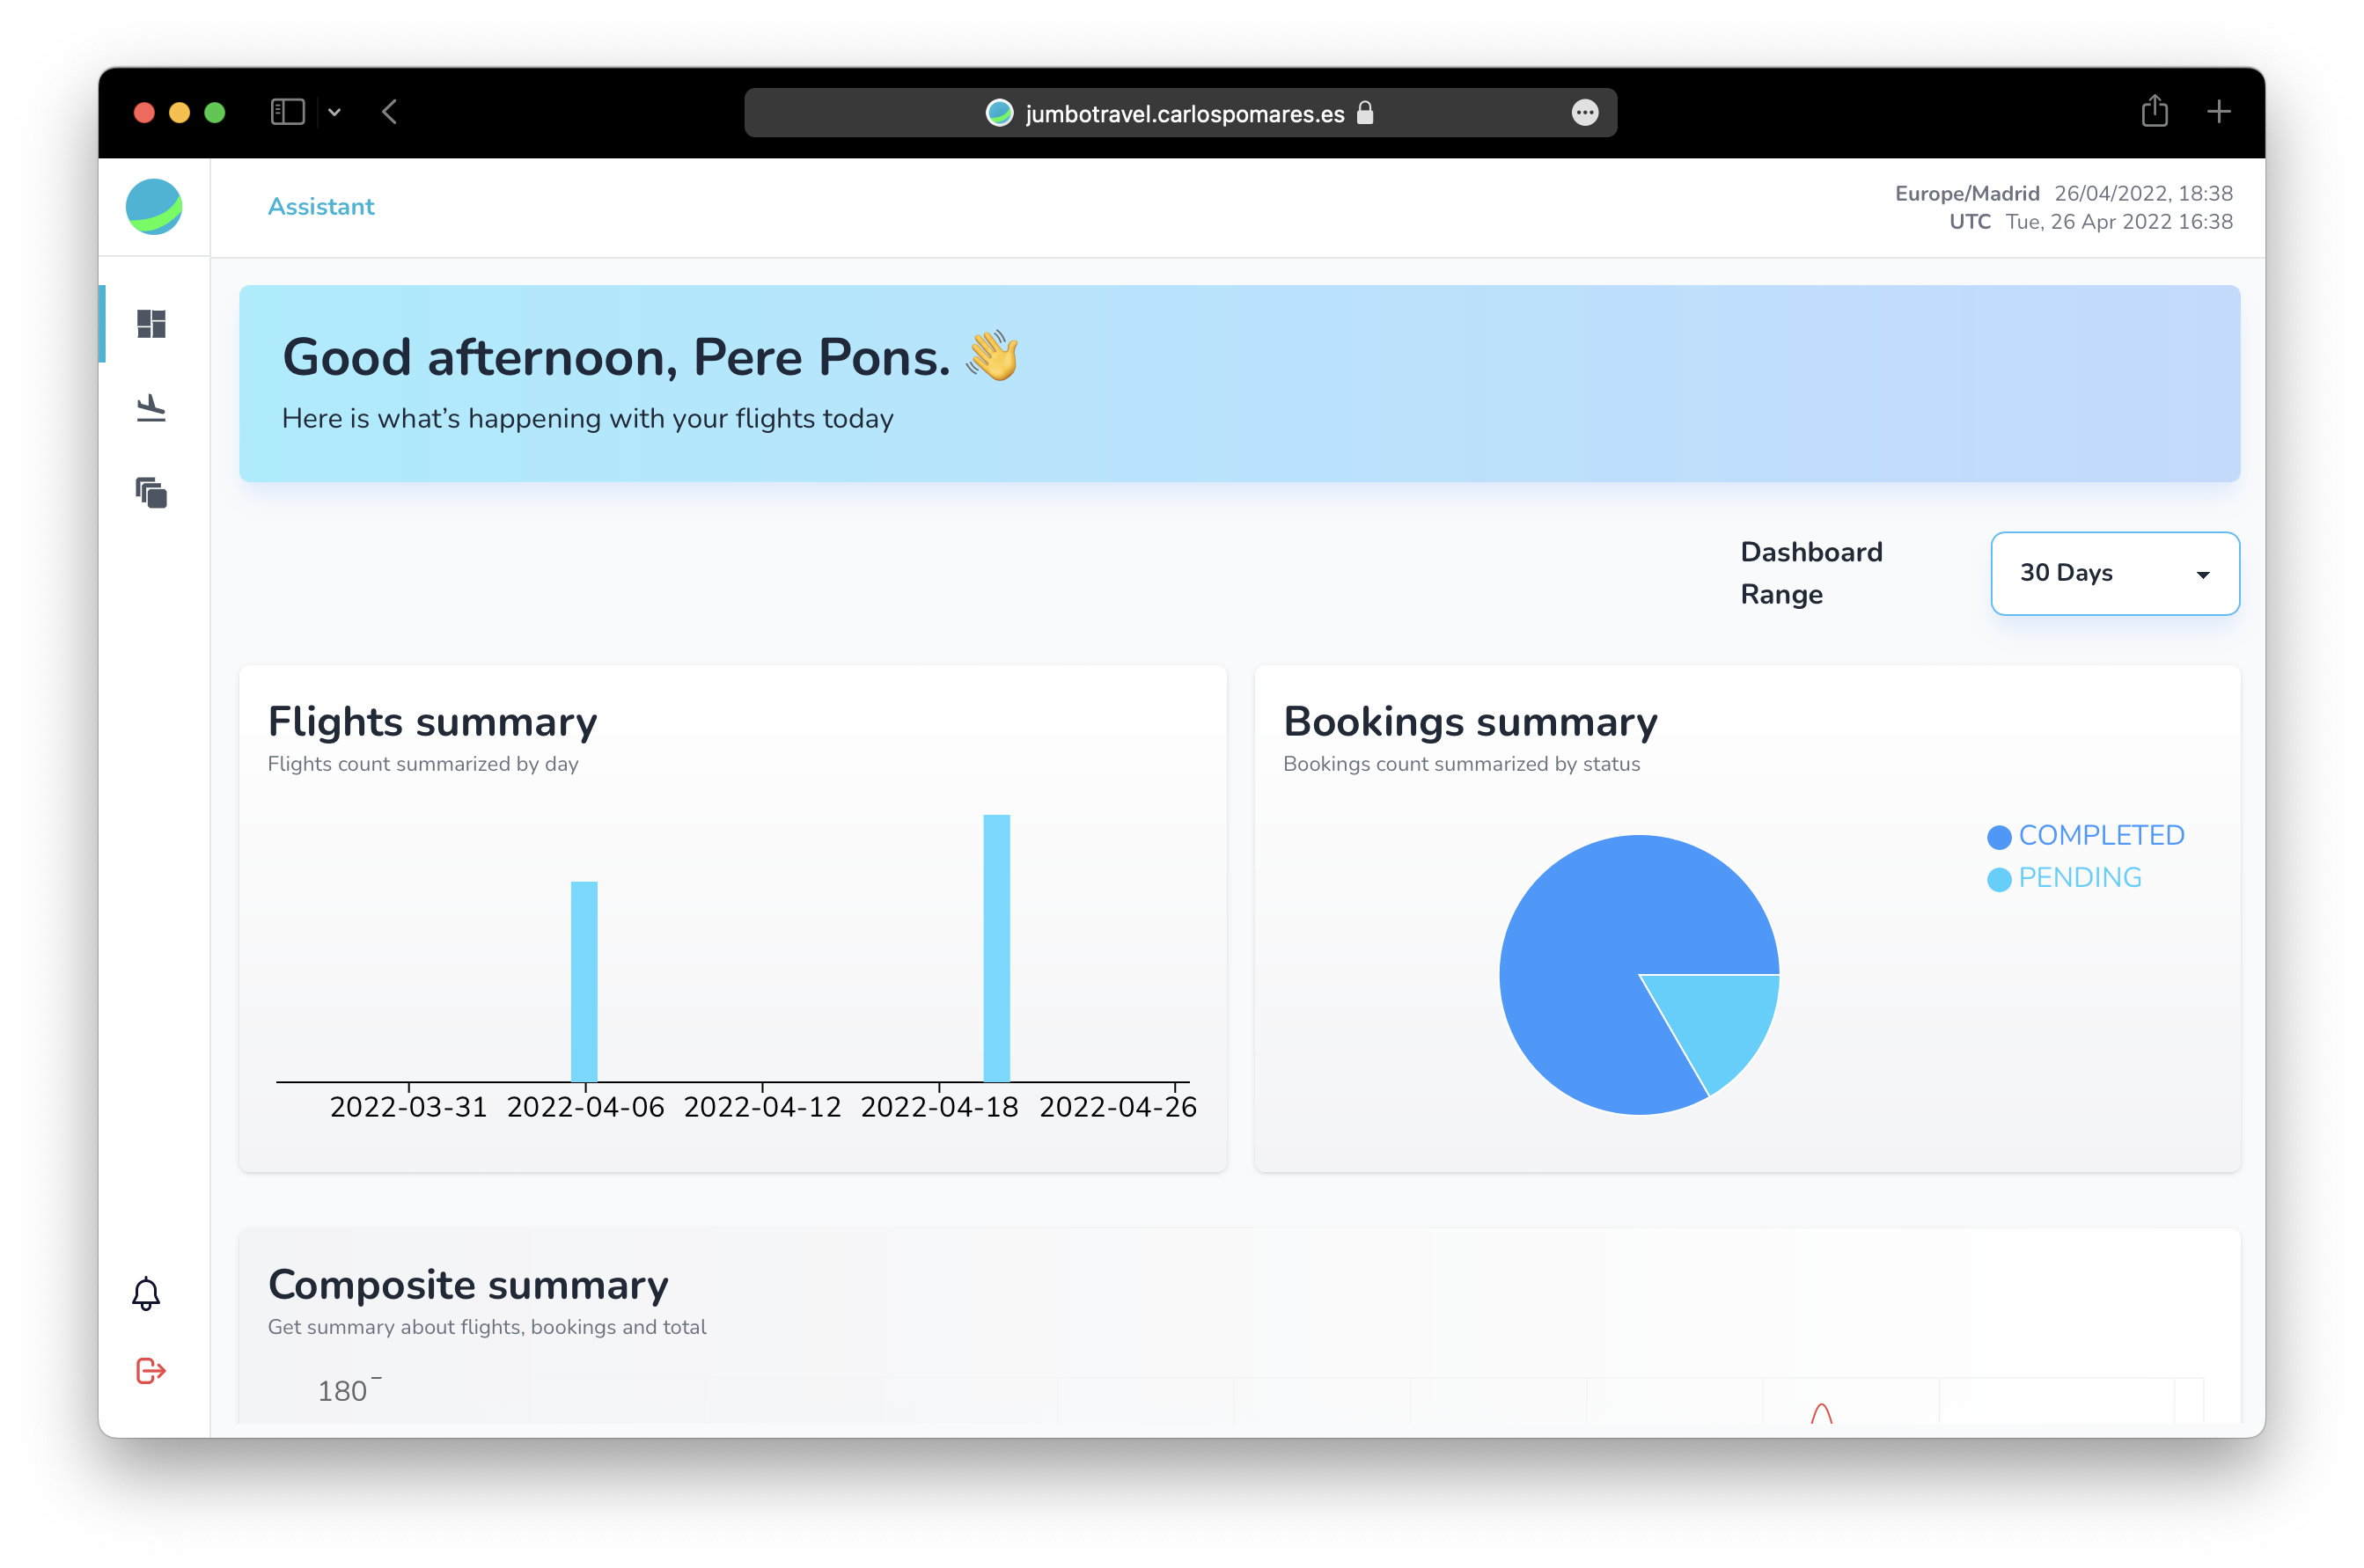Open the 30 Days range dropdown

pos(2114,573)
